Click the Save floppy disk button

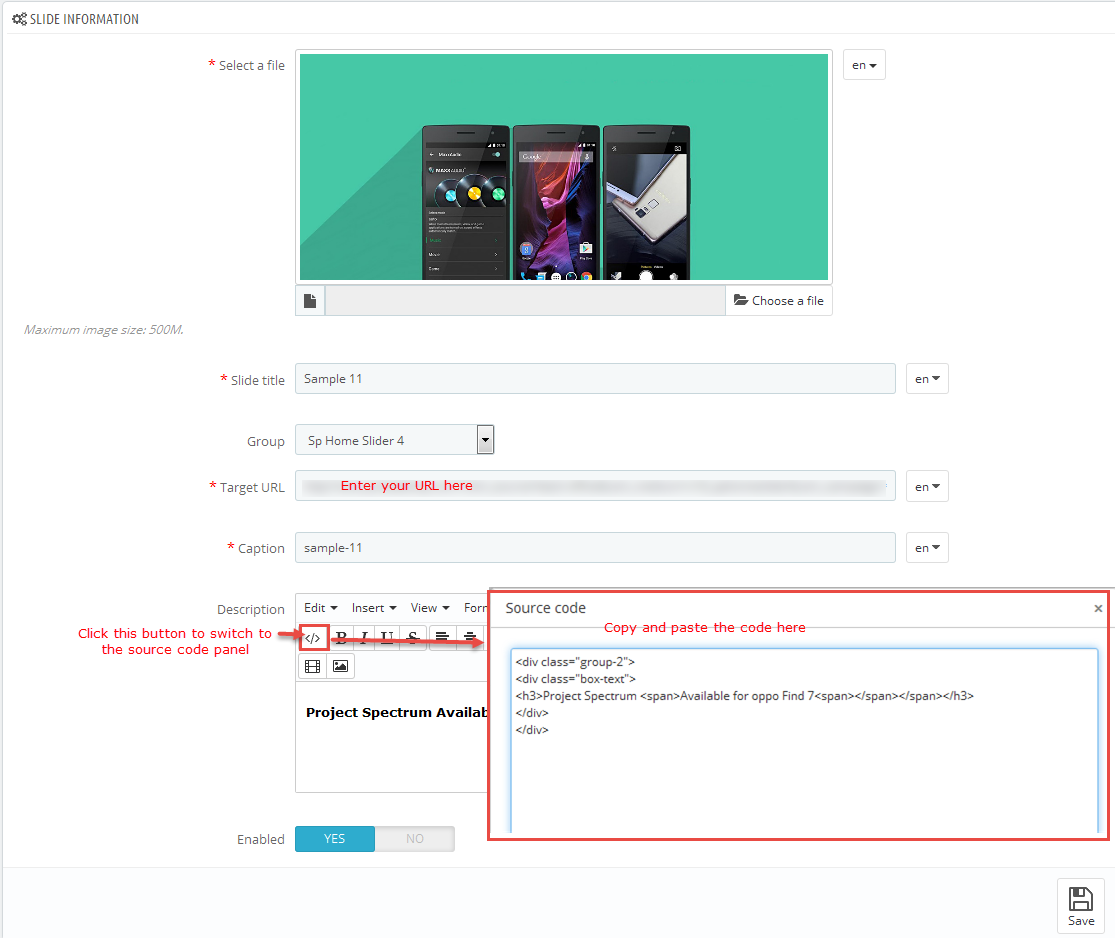[x=1080, y=906]
